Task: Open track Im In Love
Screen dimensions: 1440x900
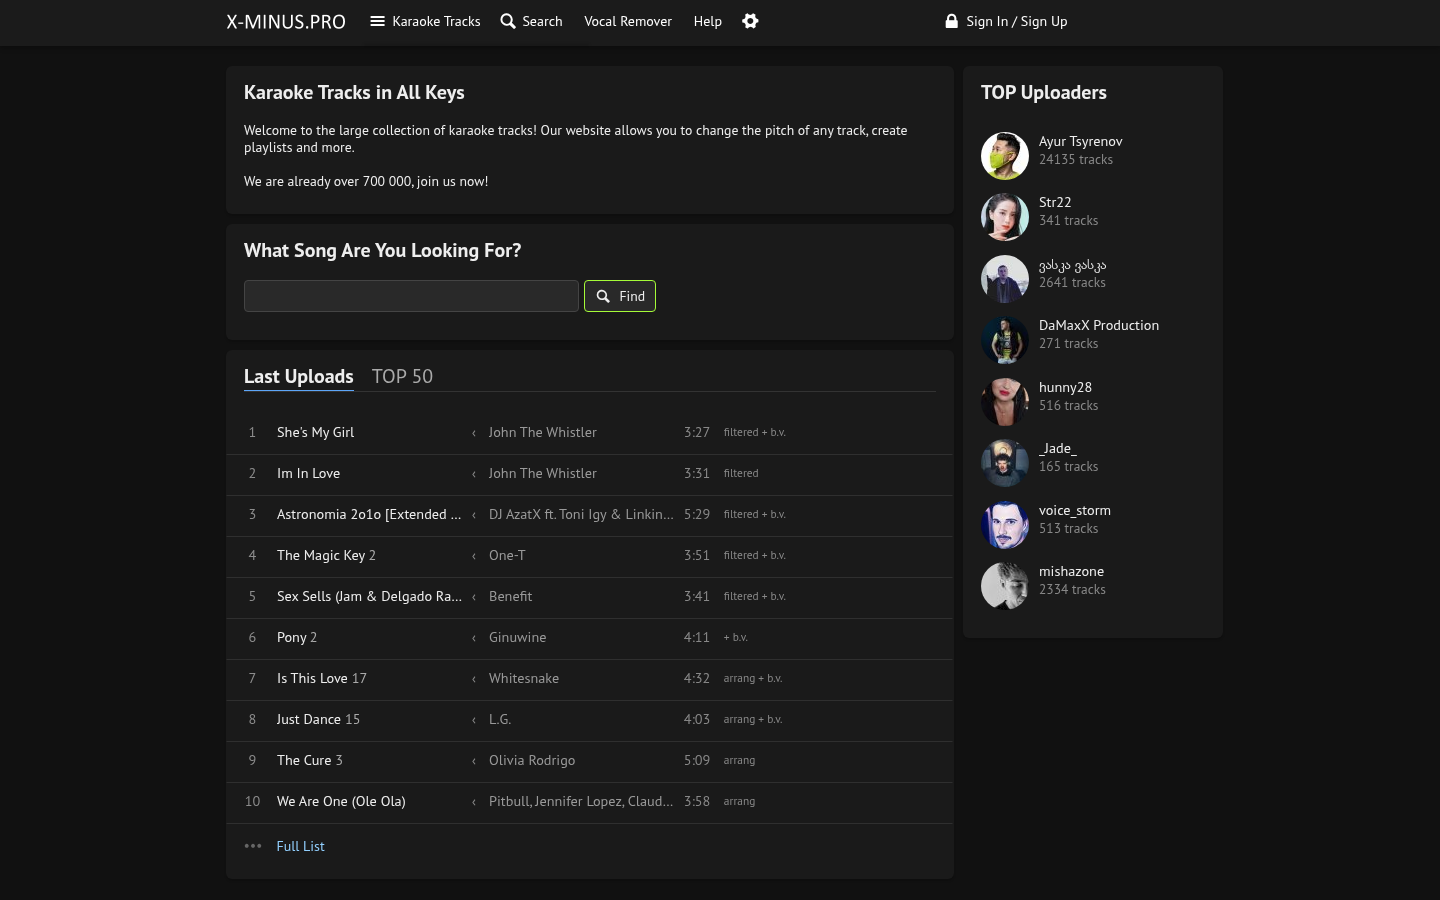Action: coord(309,473)
